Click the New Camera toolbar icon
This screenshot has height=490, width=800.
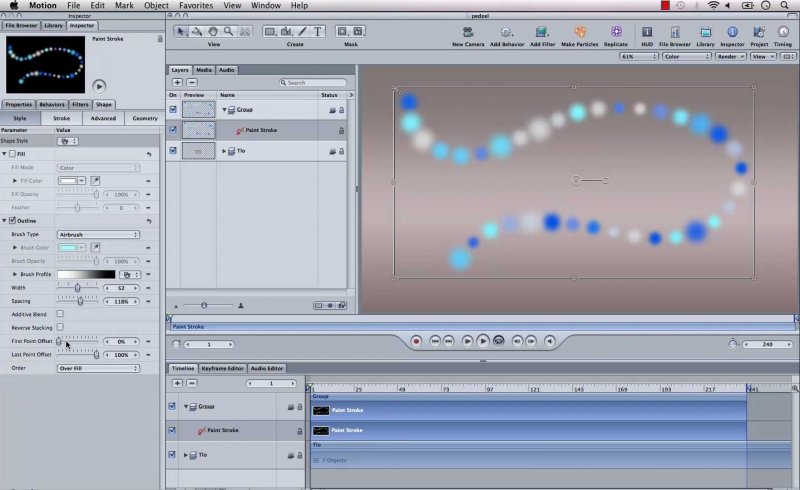click(x=468, y=32)
